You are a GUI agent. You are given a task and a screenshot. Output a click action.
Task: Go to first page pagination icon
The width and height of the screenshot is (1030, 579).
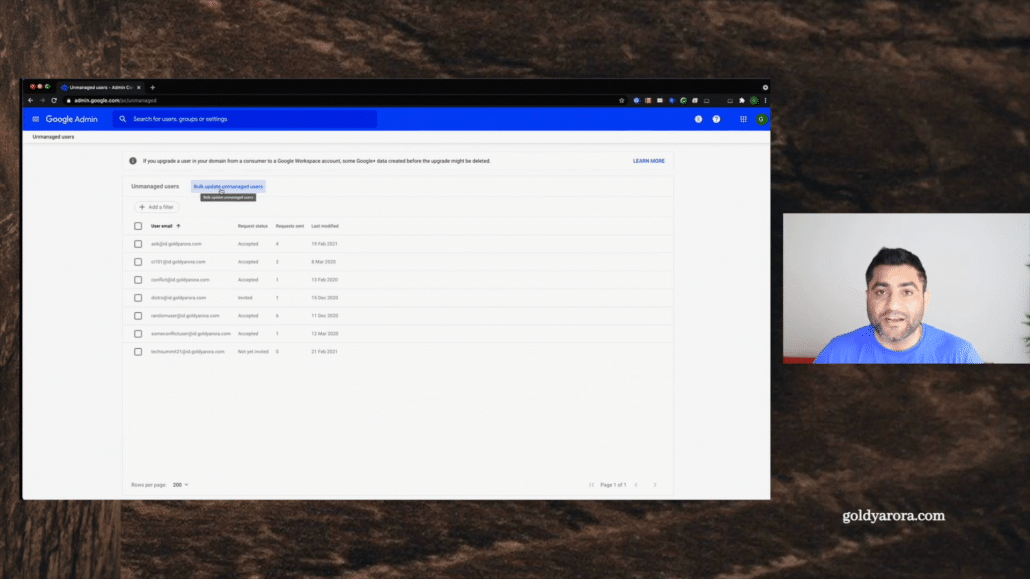coord(591,485)
